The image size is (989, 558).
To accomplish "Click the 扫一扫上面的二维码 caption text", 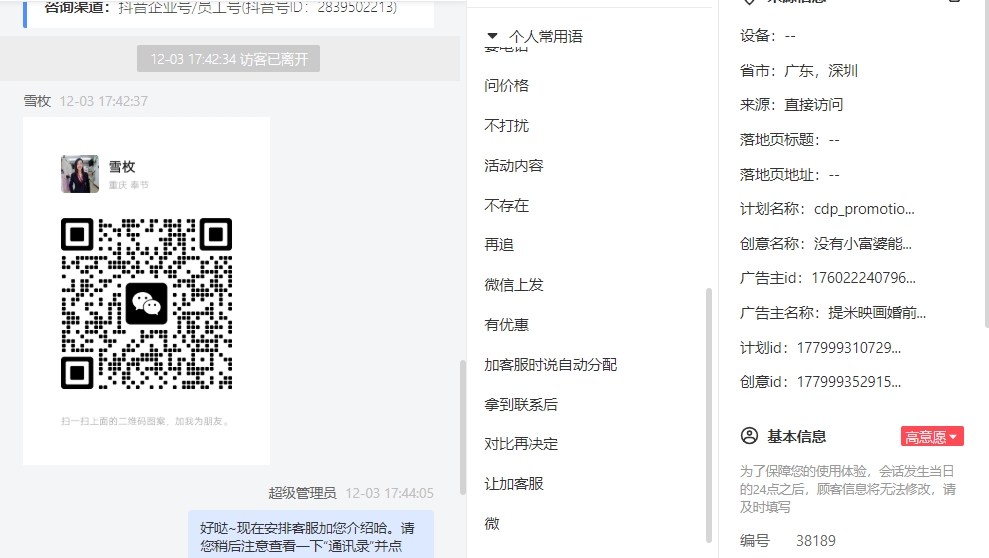I will (146, 421).
